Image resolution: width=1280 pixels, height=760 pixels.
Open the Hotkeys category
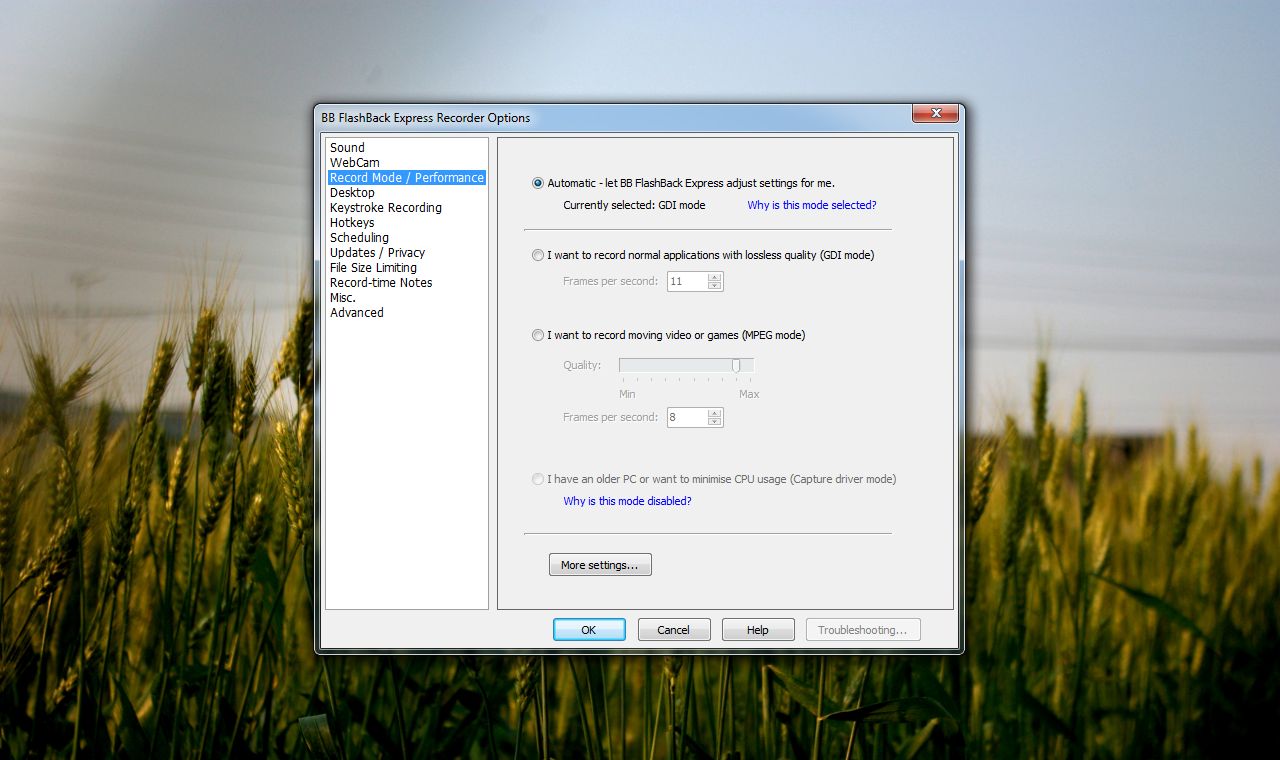[352, 222]
